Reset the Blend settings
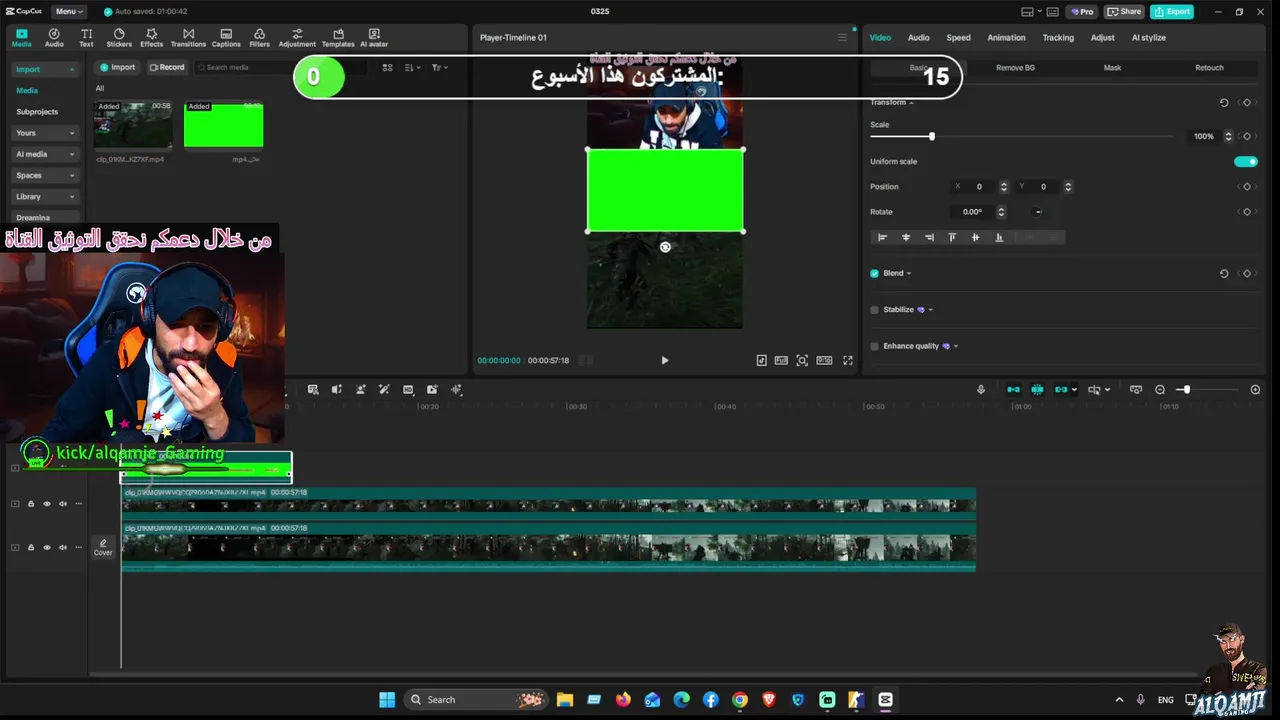This screenshot has height=720, width=1280. tap(1224, 273)
